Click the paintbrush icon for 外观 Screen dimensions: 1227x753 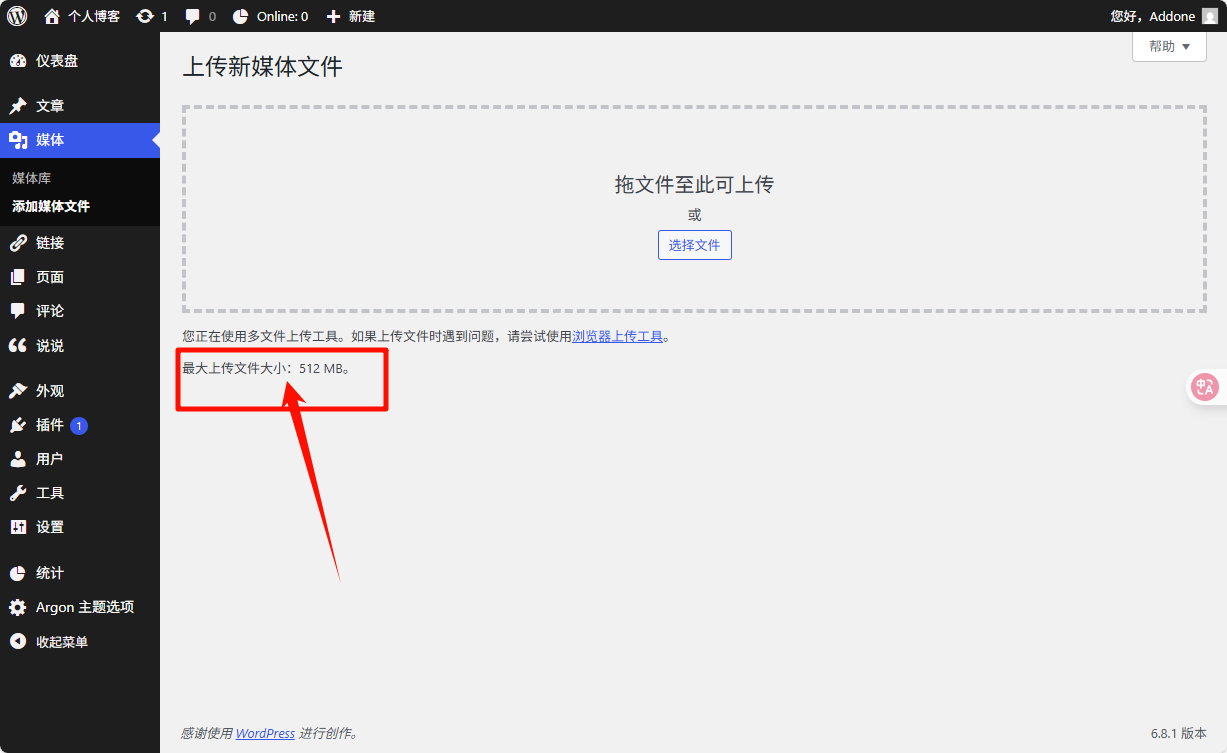pyautogui.click(x=18, y=391)
